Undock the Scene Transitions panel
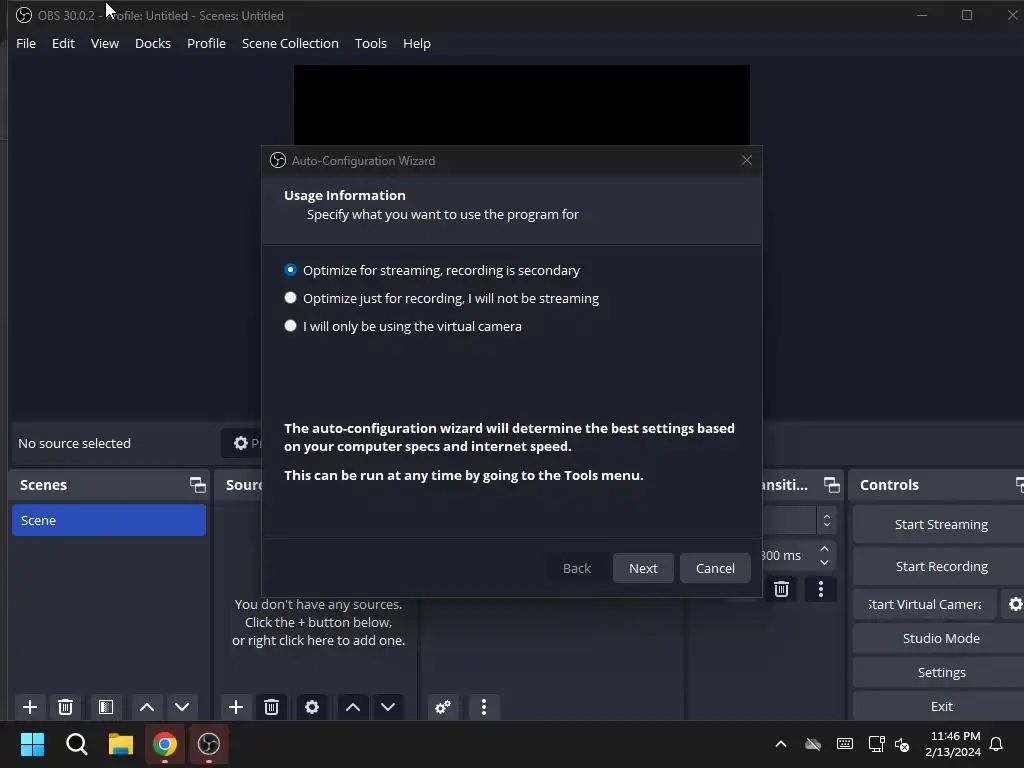Image resolution: width=1024 pixels, height=768 pixels. tap(831, 485)
